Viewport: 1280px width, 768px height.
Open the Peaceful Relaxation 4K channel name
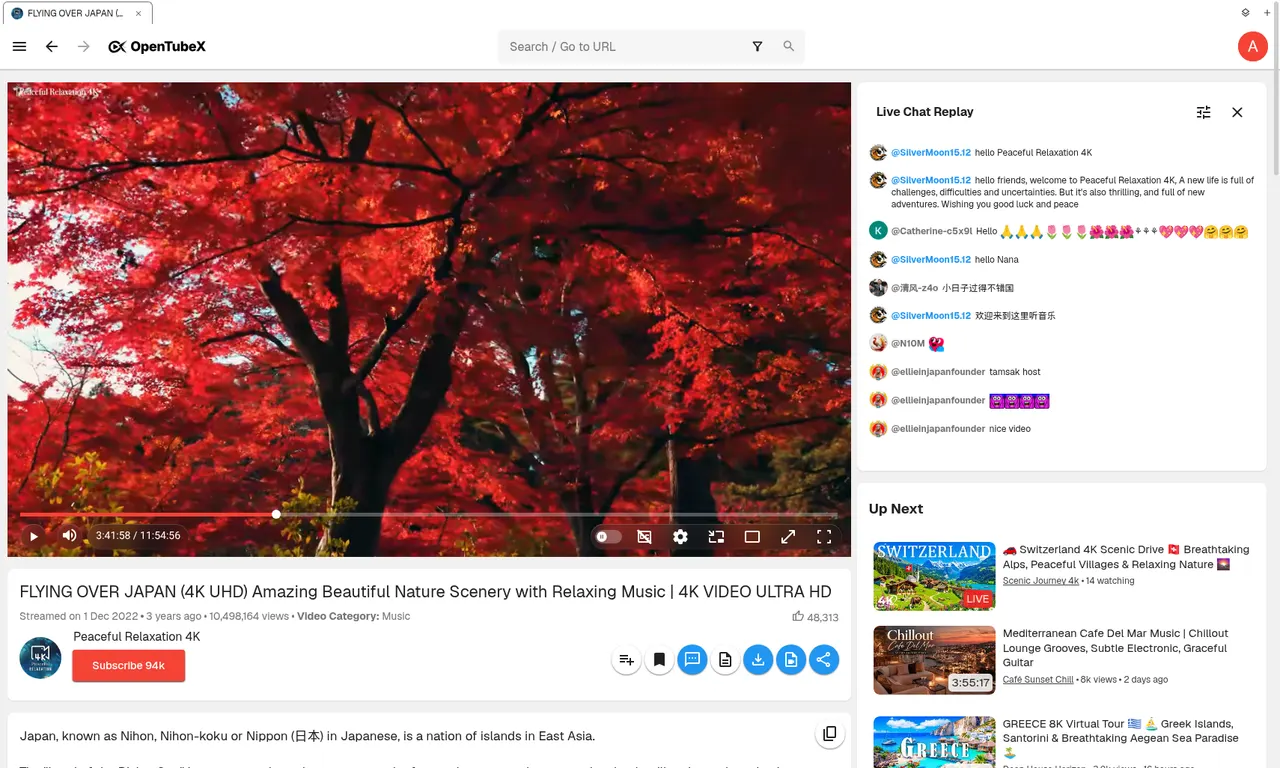[137, 637]
